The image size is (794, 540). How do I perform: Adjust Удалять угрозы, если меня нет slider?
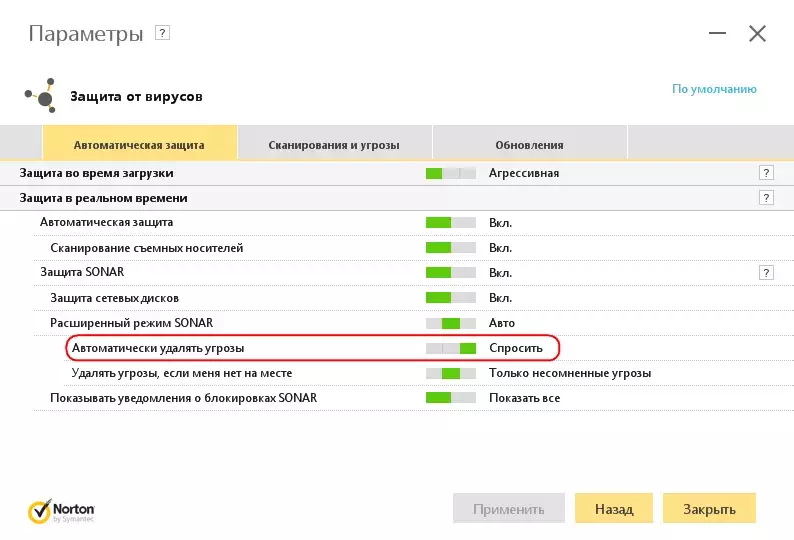click(451, 373)
